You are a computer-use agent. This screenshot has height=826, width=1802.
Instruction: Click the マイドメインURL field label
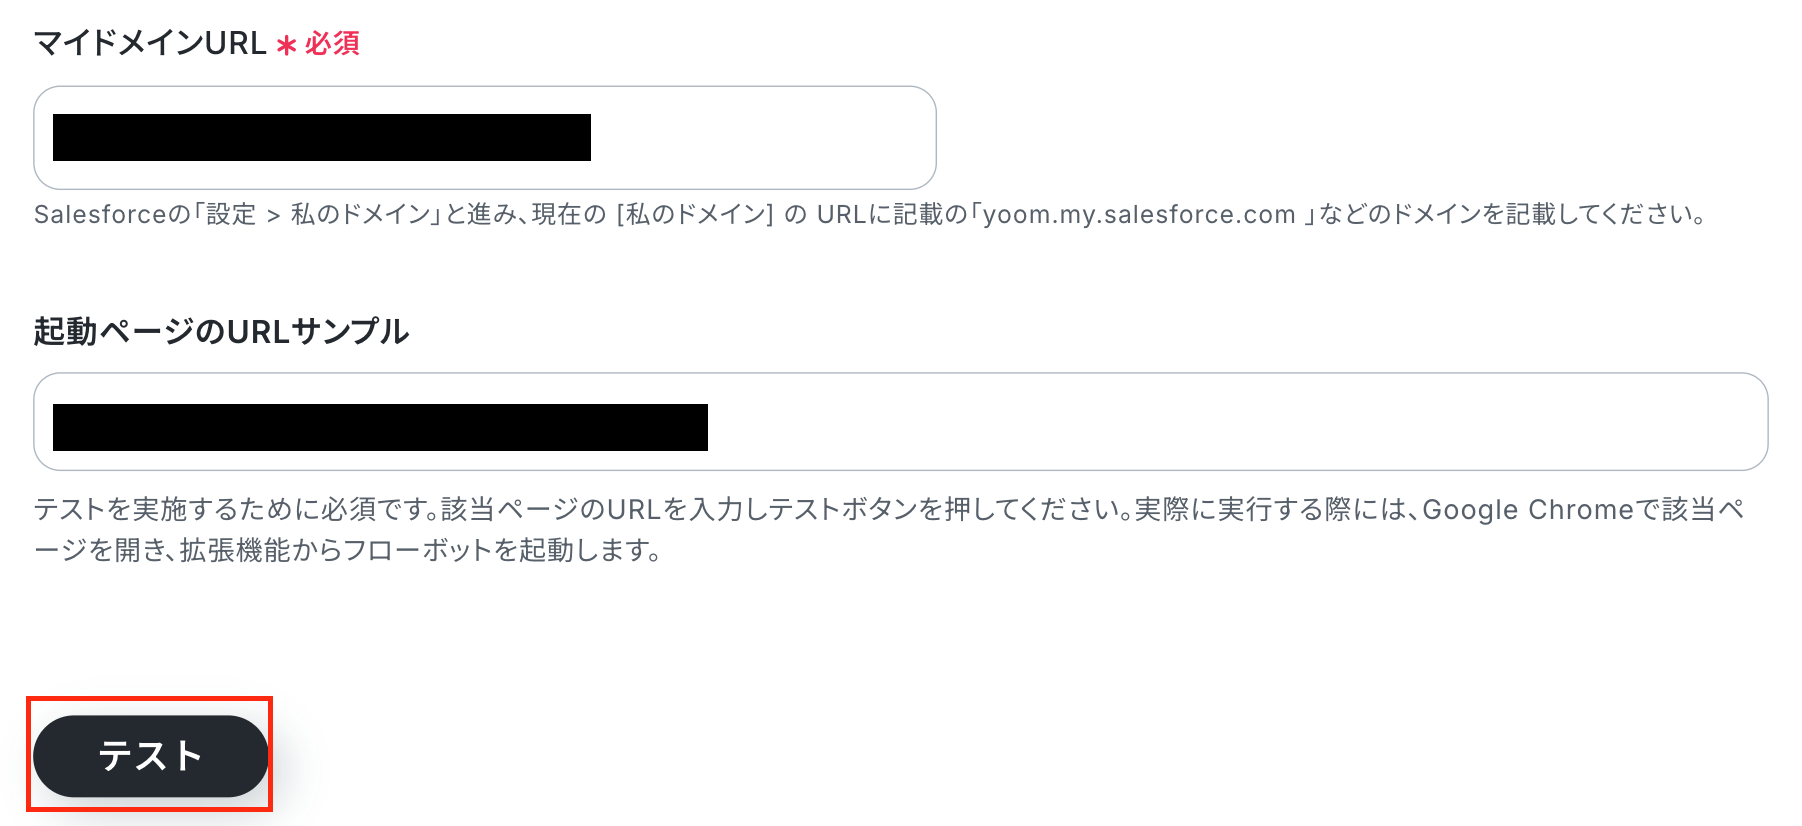point(151,44)
